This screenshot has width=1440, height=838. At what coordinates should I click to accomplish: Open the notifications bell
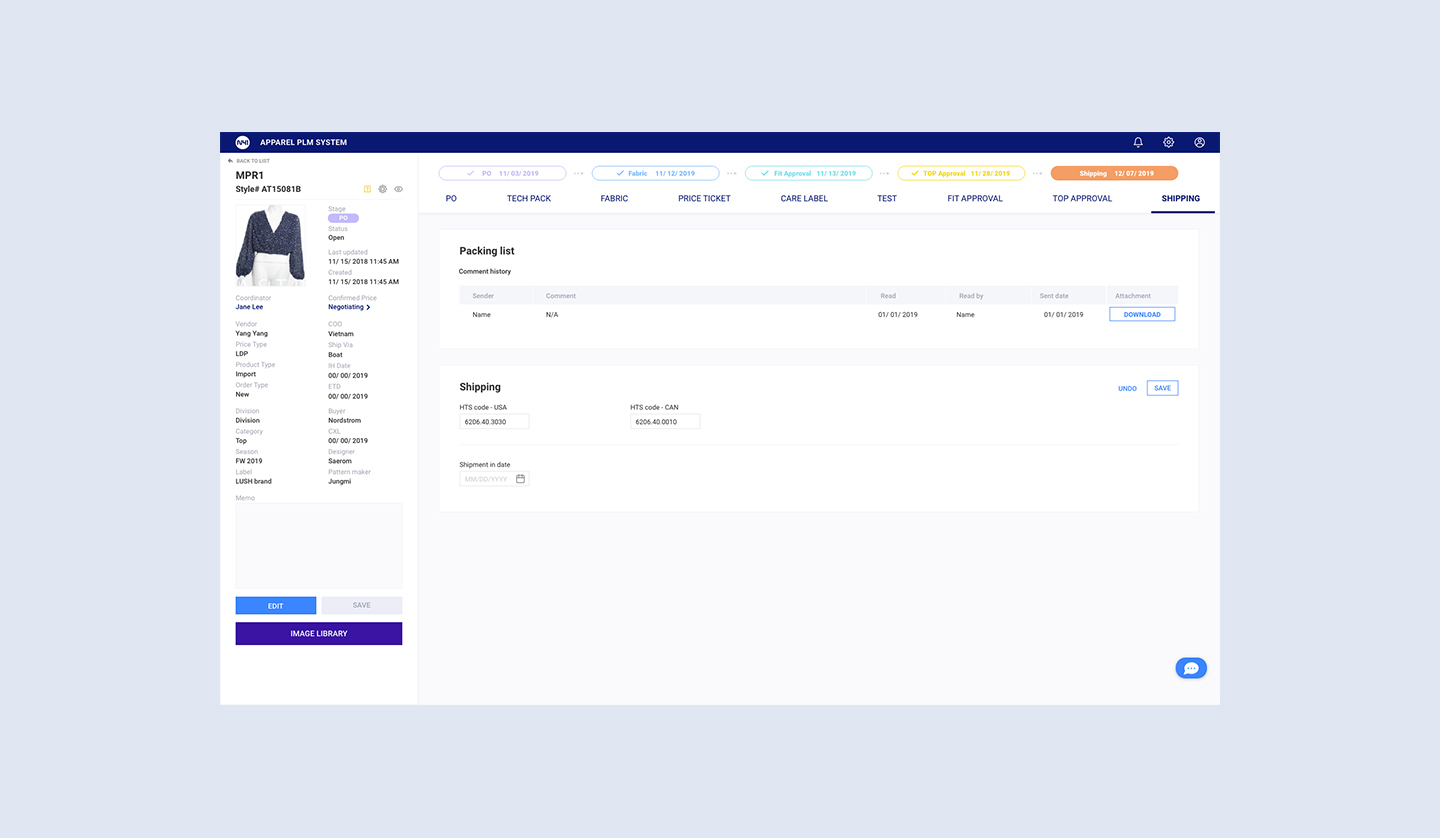pos(1138,142)
